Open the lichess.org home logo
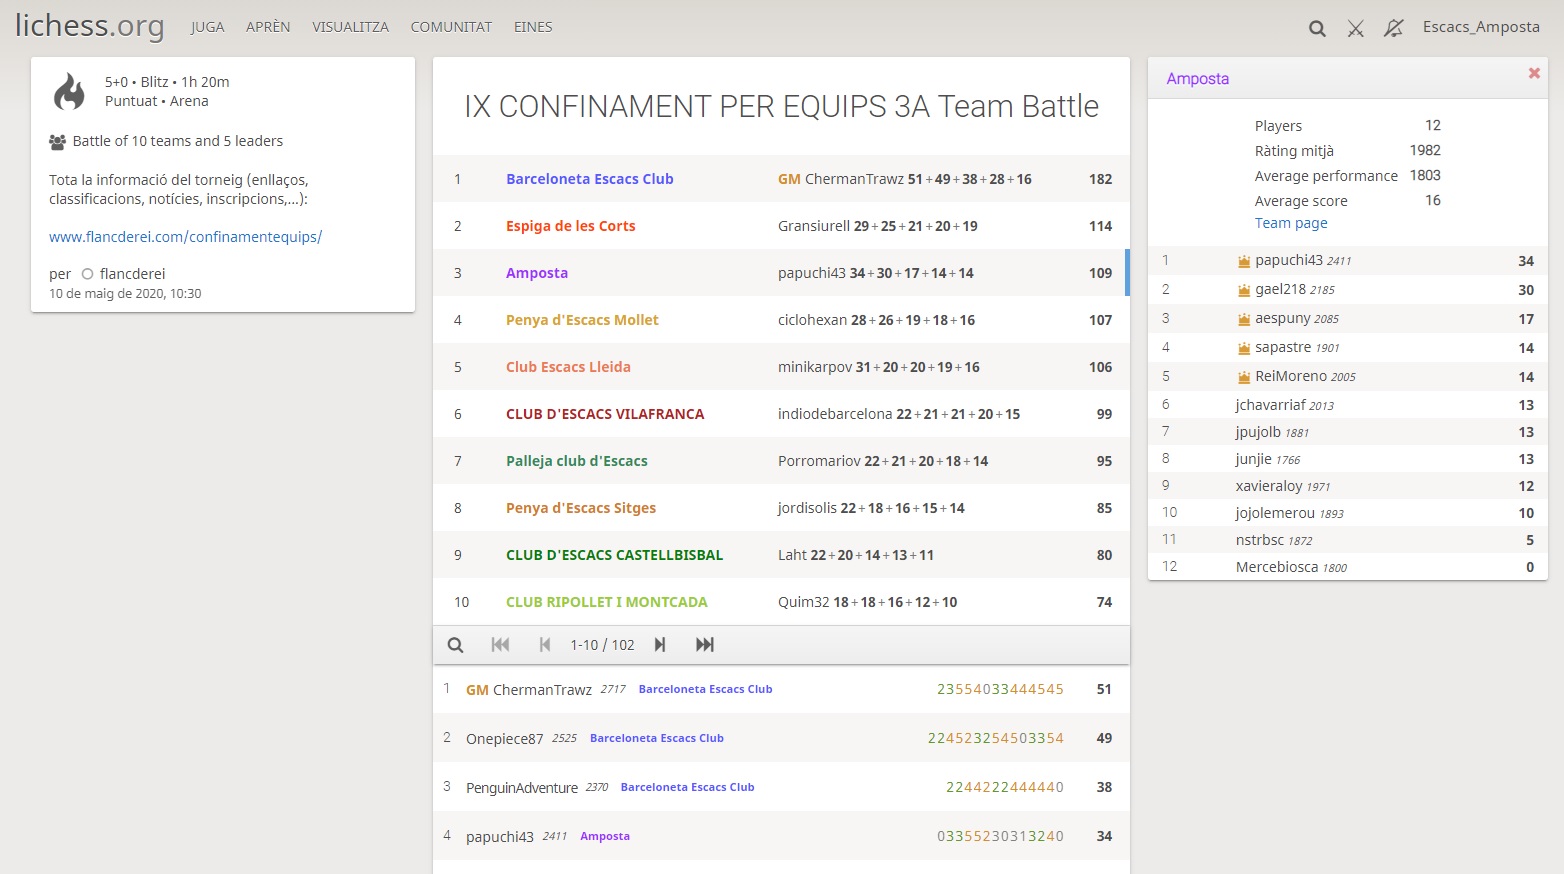The width and height of the screenshot is (1564, 874). [x=89, y=26]
